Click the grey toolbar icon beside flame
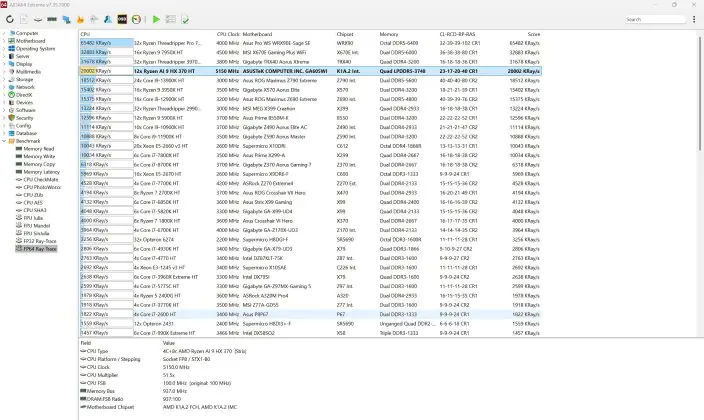Screen dimensions: 704x420 click(x=94, y=19)
